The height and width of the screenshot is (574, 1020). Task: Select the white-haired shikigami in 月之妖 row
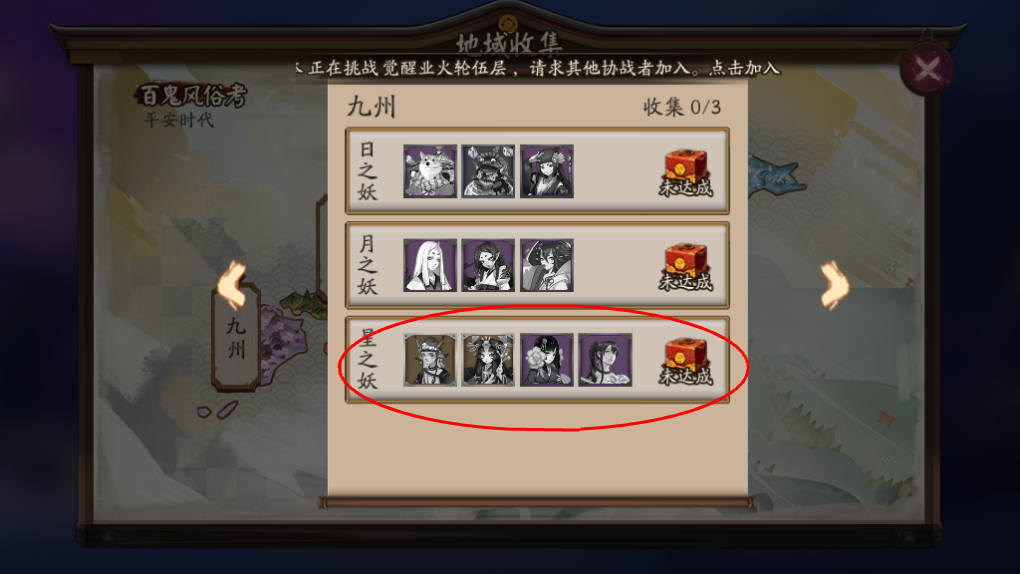430,265
